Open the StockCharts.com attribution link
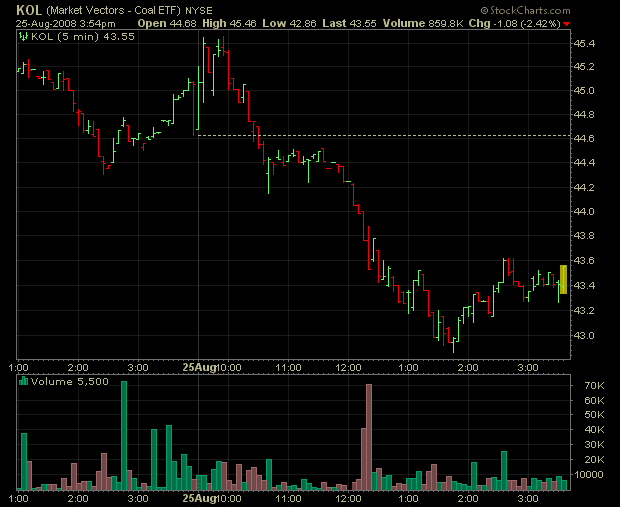Viewport: 620px width, 507px height. [x=525, y=10]
